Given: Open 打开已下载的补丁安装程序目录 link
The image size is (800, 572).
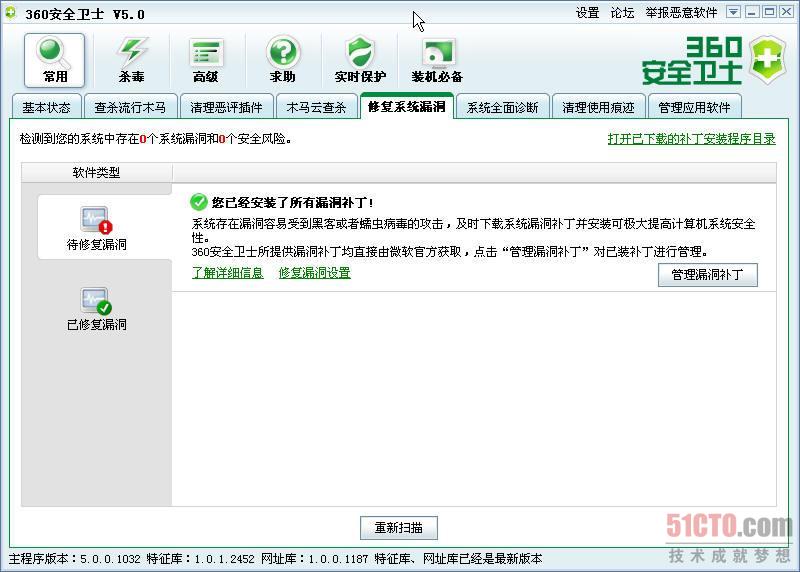Looking at the screenshot, I should [691, 138].
